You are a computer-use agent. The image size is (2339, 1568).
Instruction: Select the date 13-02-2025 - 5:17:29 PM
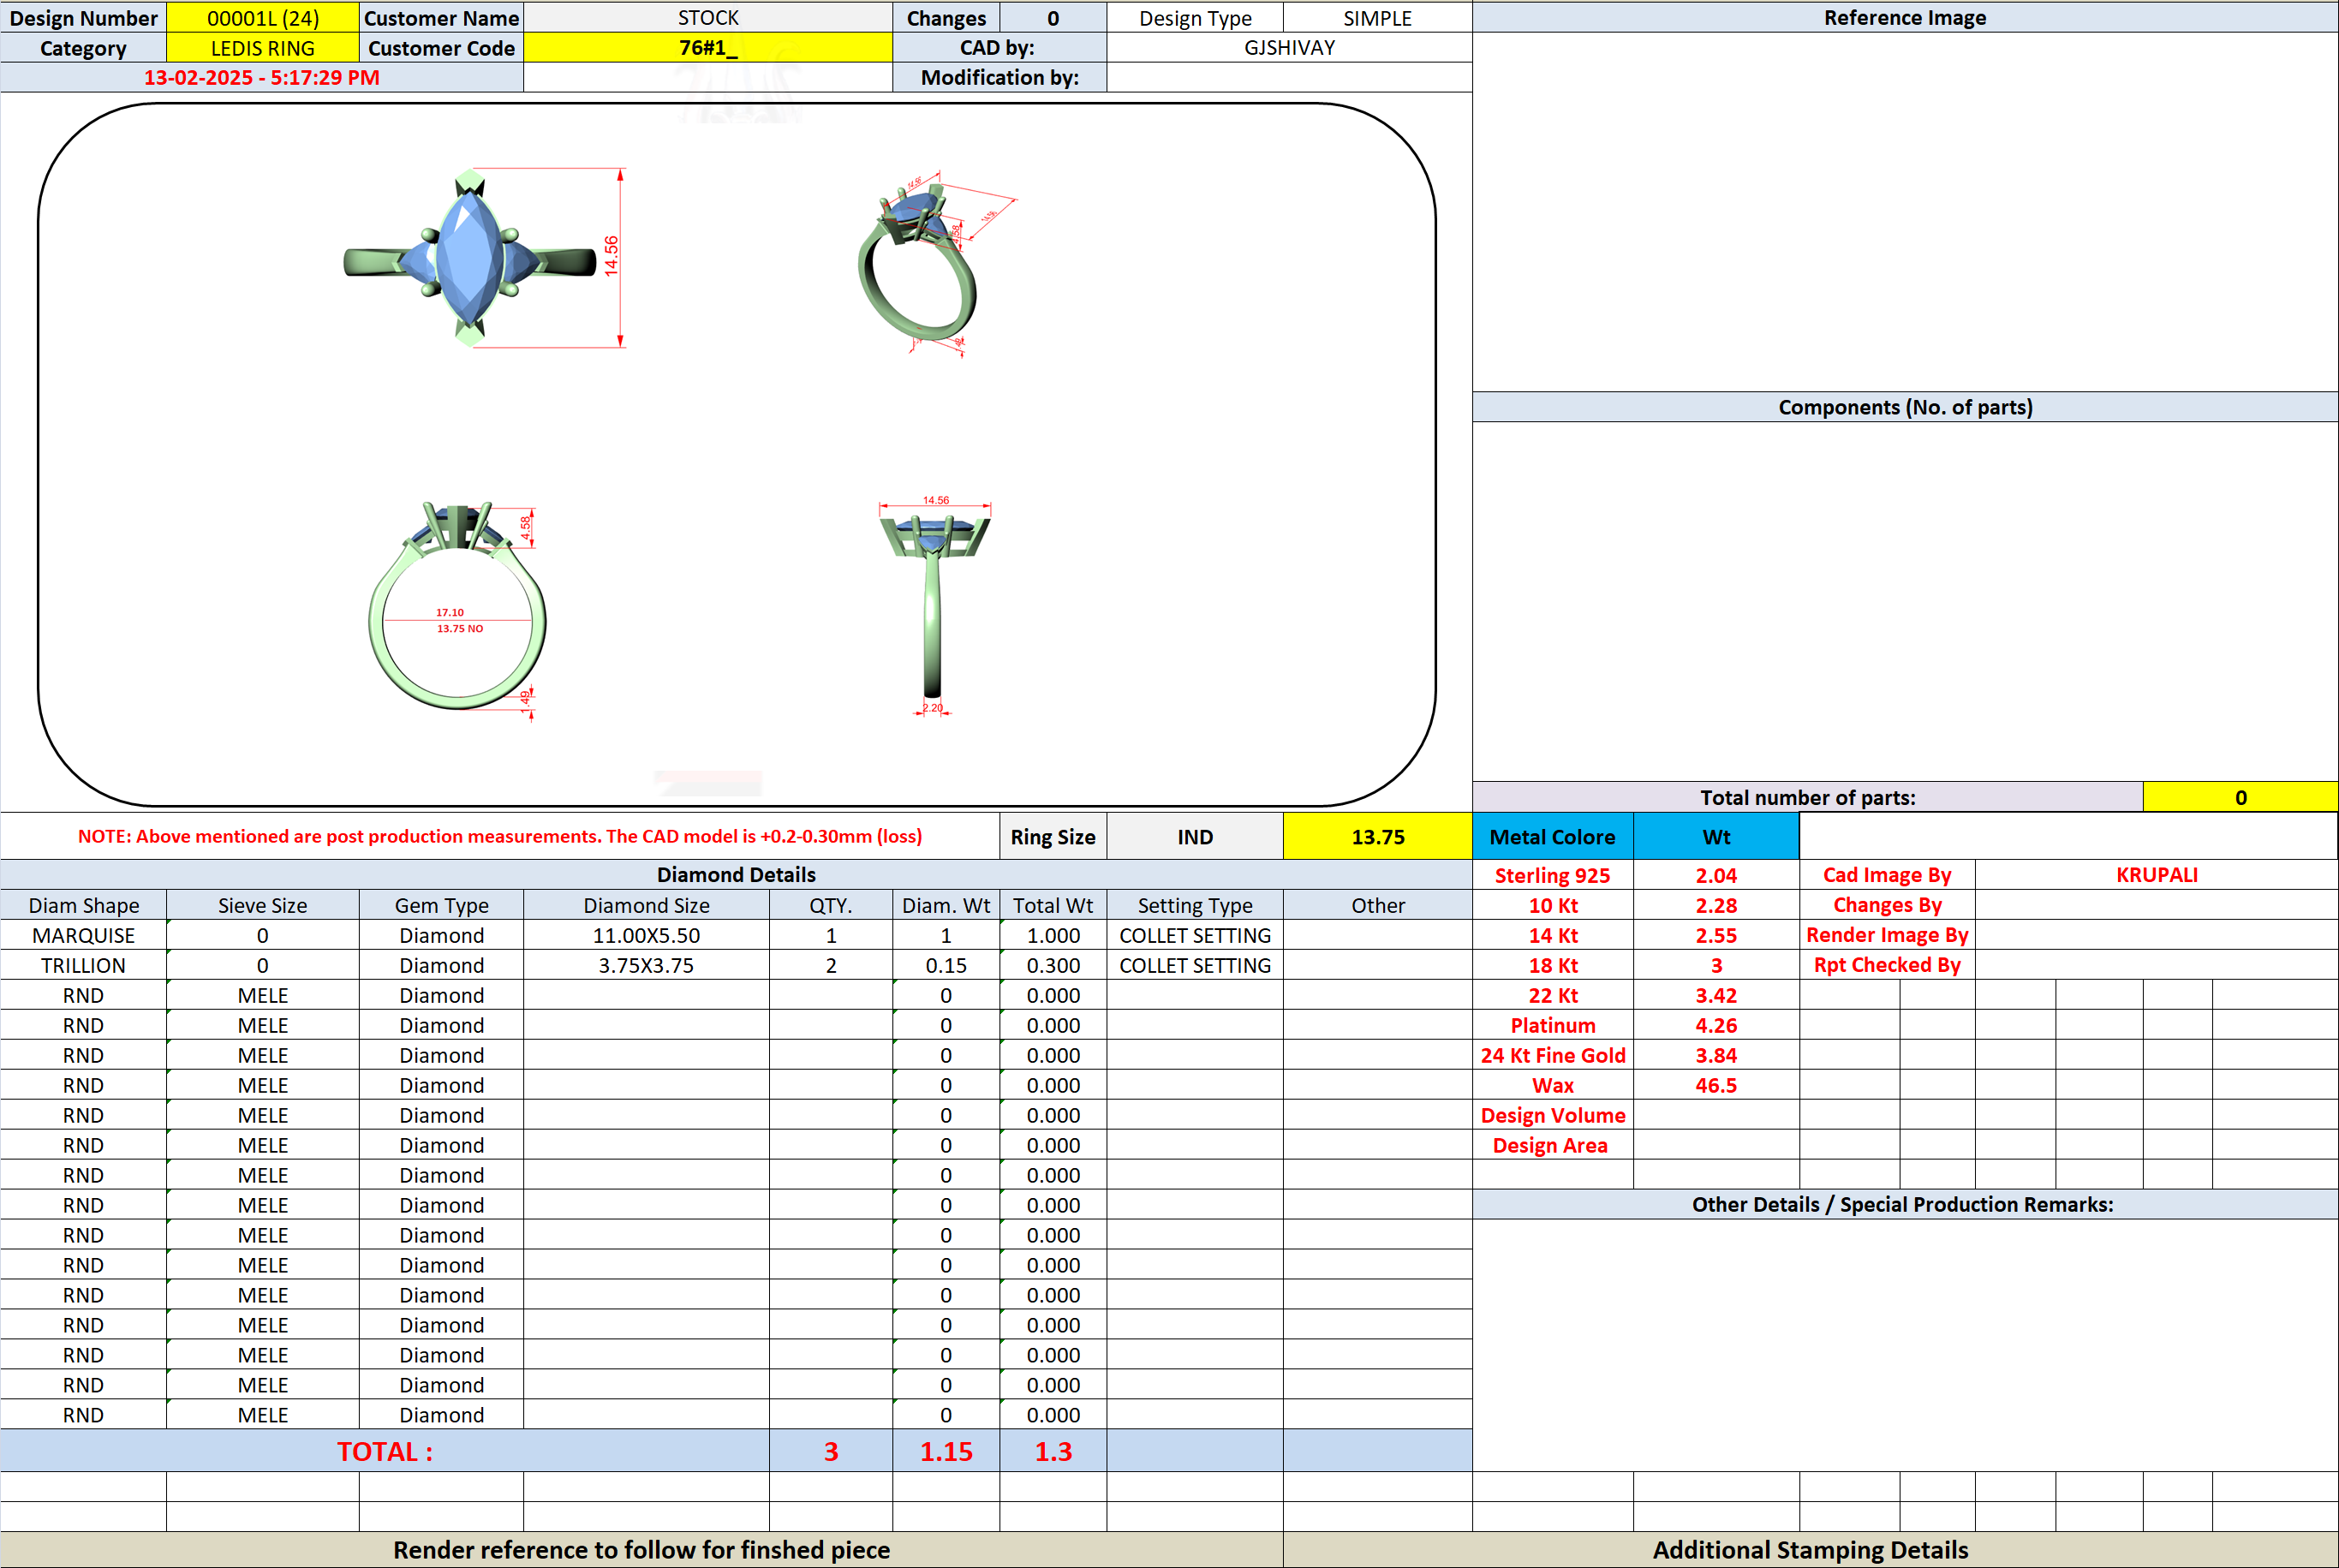click(x=261, y=77)
